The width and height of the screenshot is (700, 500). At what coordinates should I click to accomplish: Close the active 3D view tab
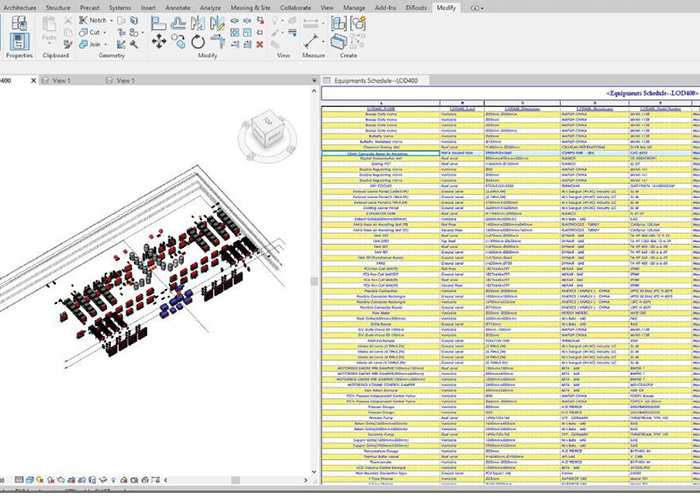point(33,80)
